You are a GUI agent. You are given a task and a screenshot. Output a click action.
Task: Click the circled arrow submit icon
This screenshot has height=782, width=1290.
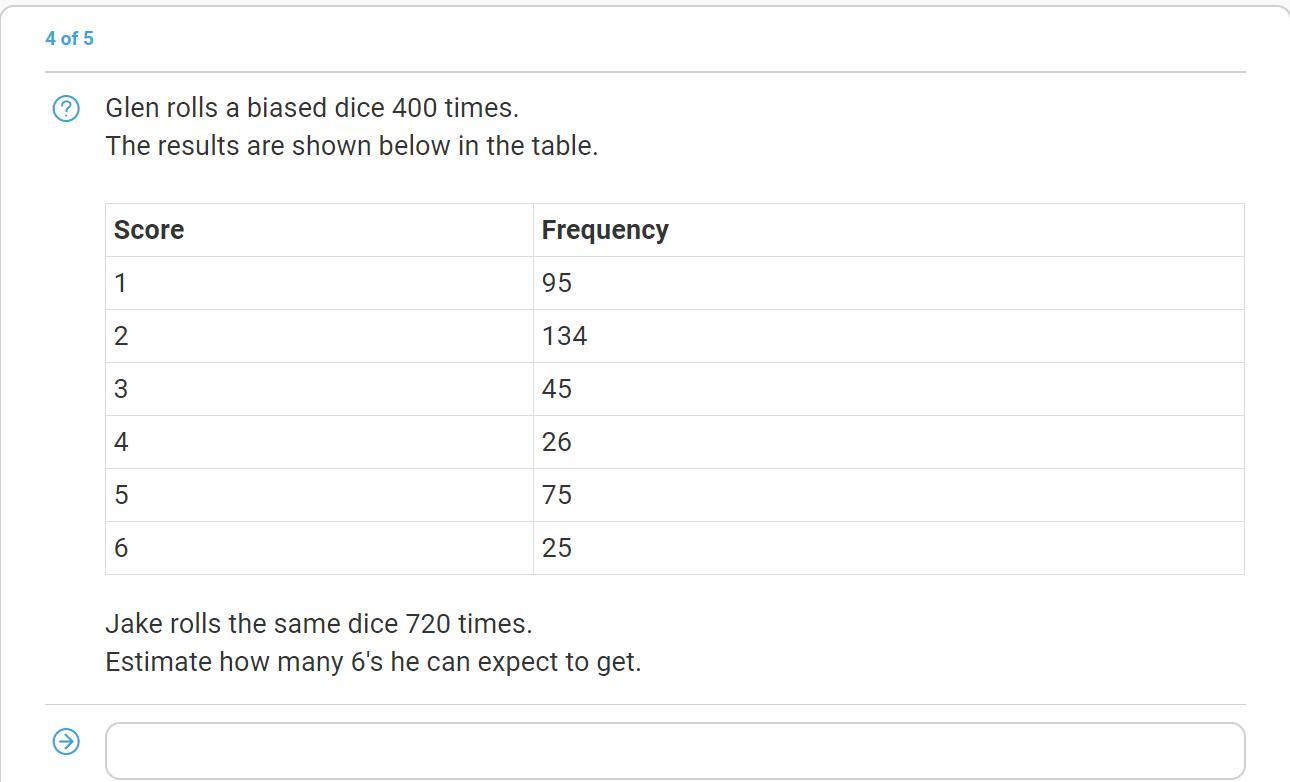tap(66, 741)
